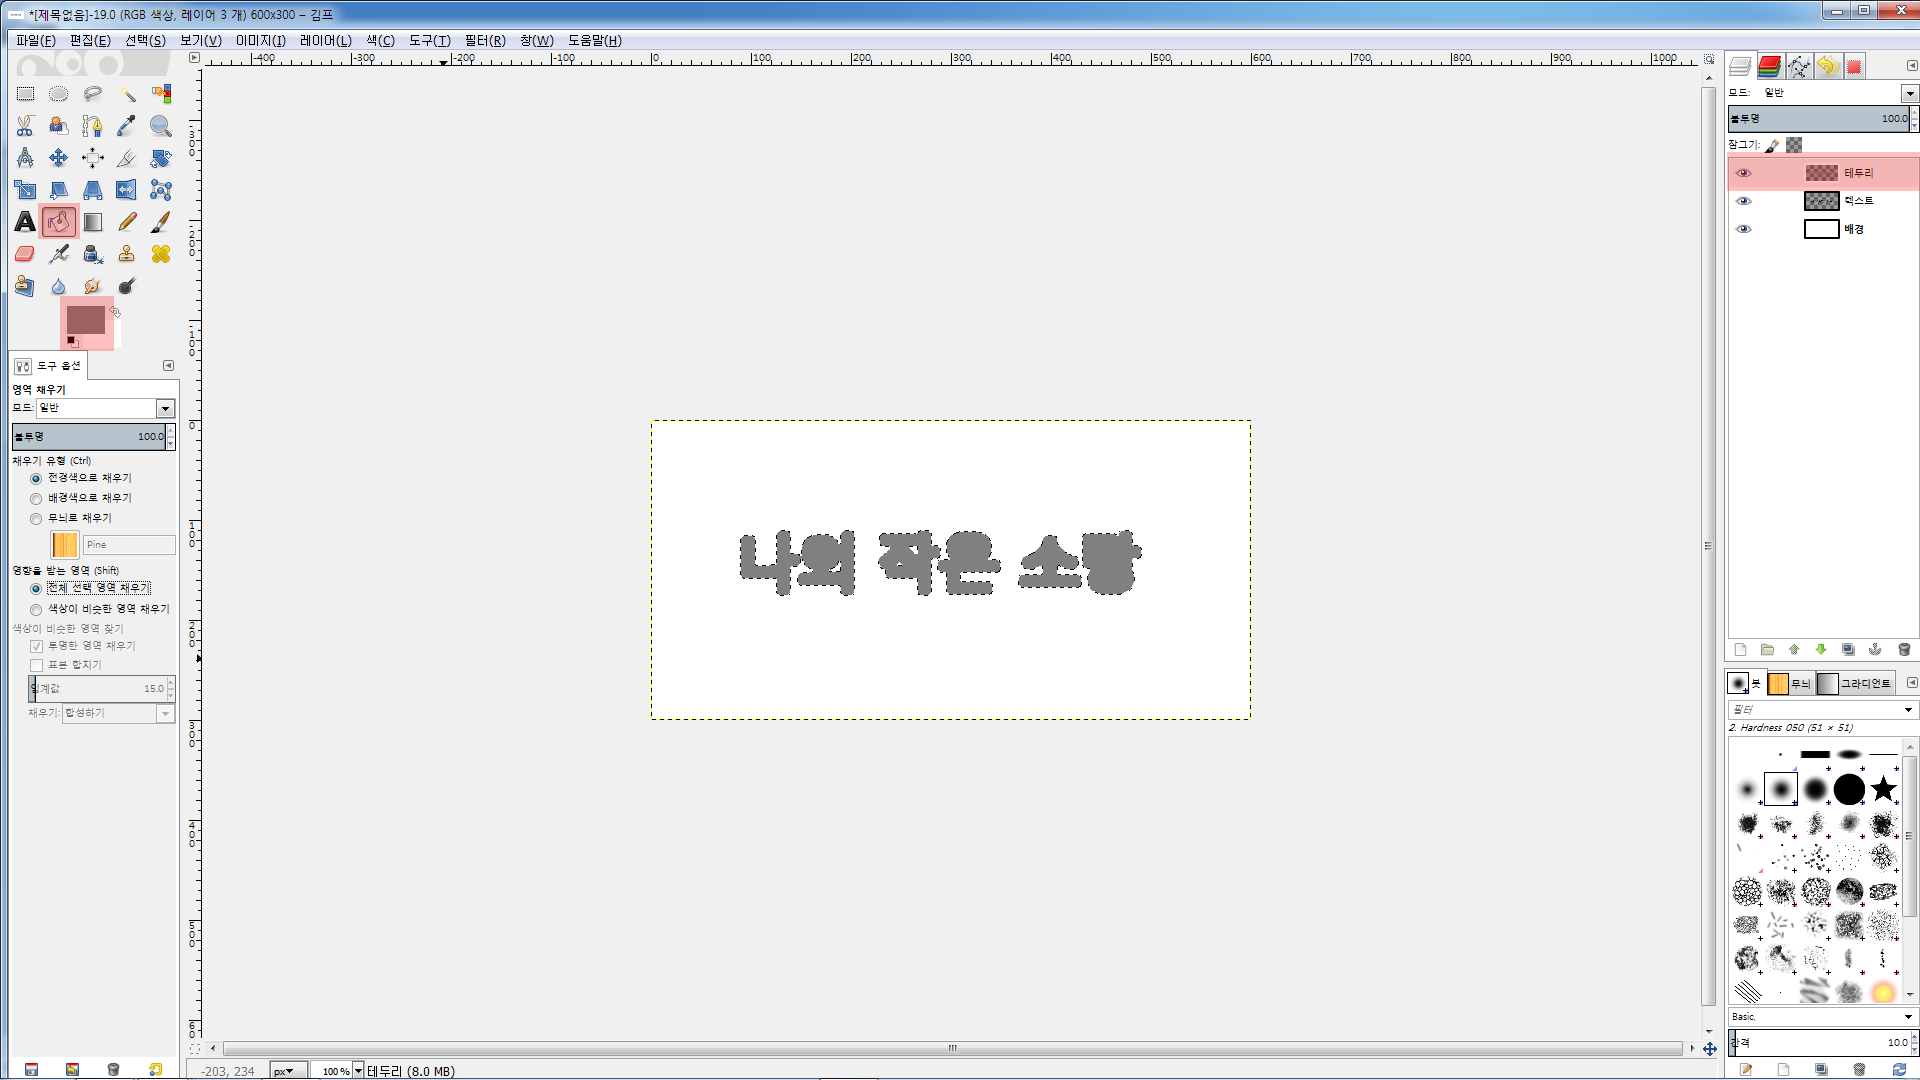Select the Select by Color tool
The height and width of the screenshot is (1080, 1920).
161,94
